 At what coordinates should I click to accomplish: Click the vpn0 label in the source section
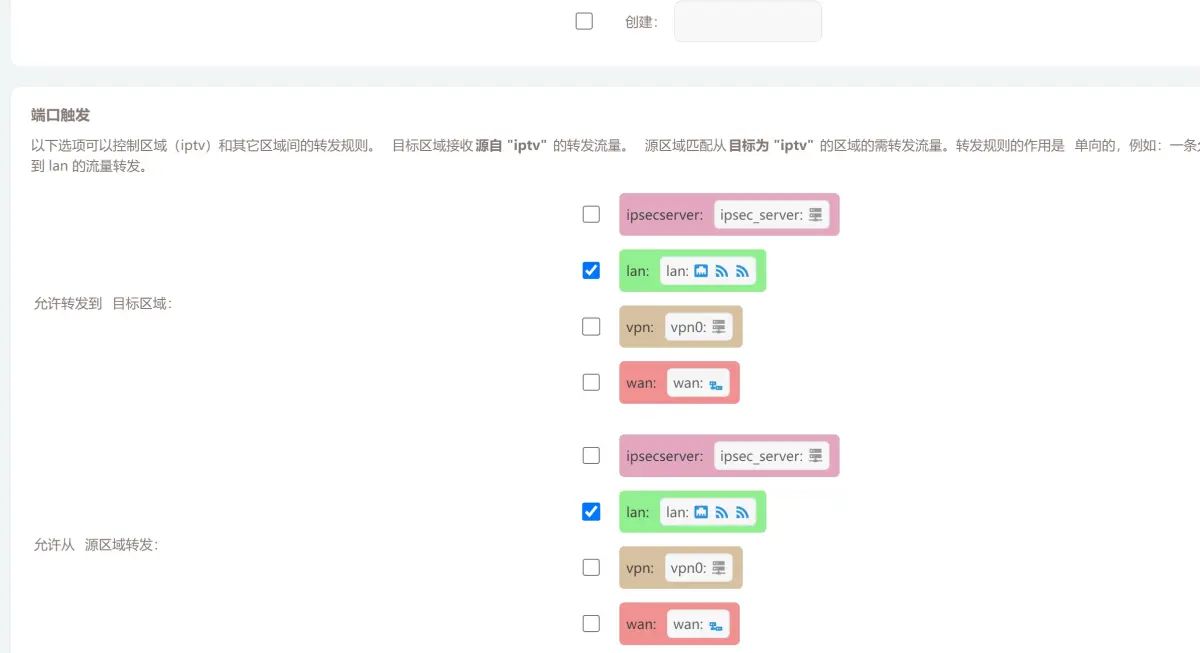[690, 567]
